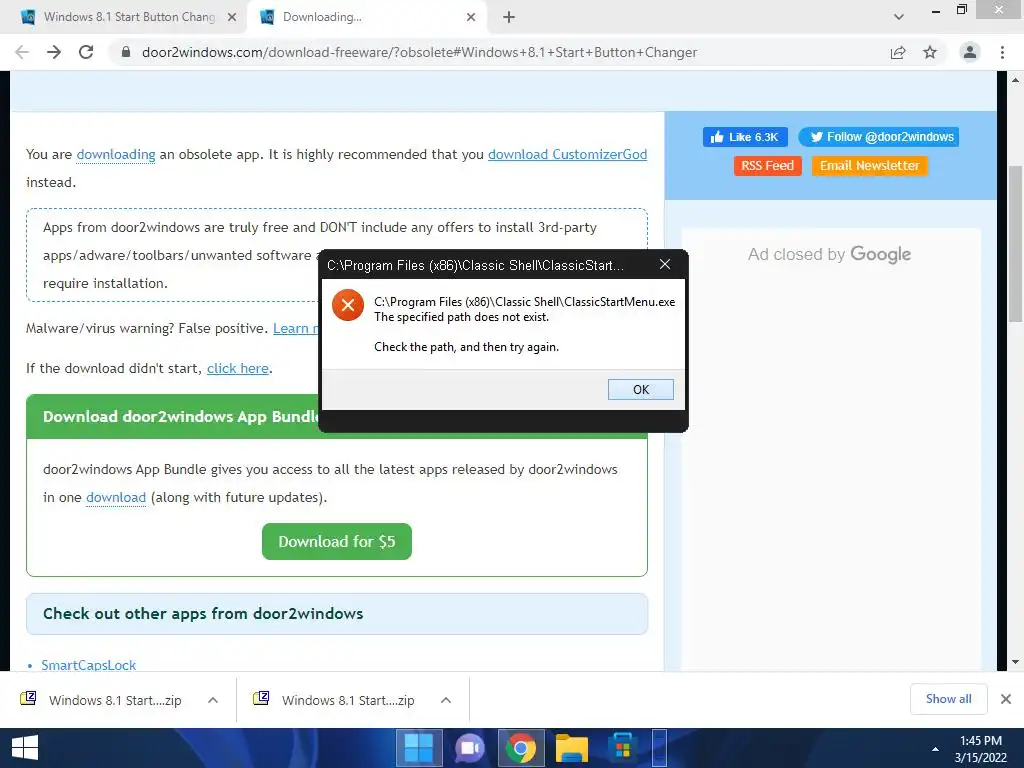Click the address bar URL
This screenshot has width=1024, height=768.
[x=419, y=52]
